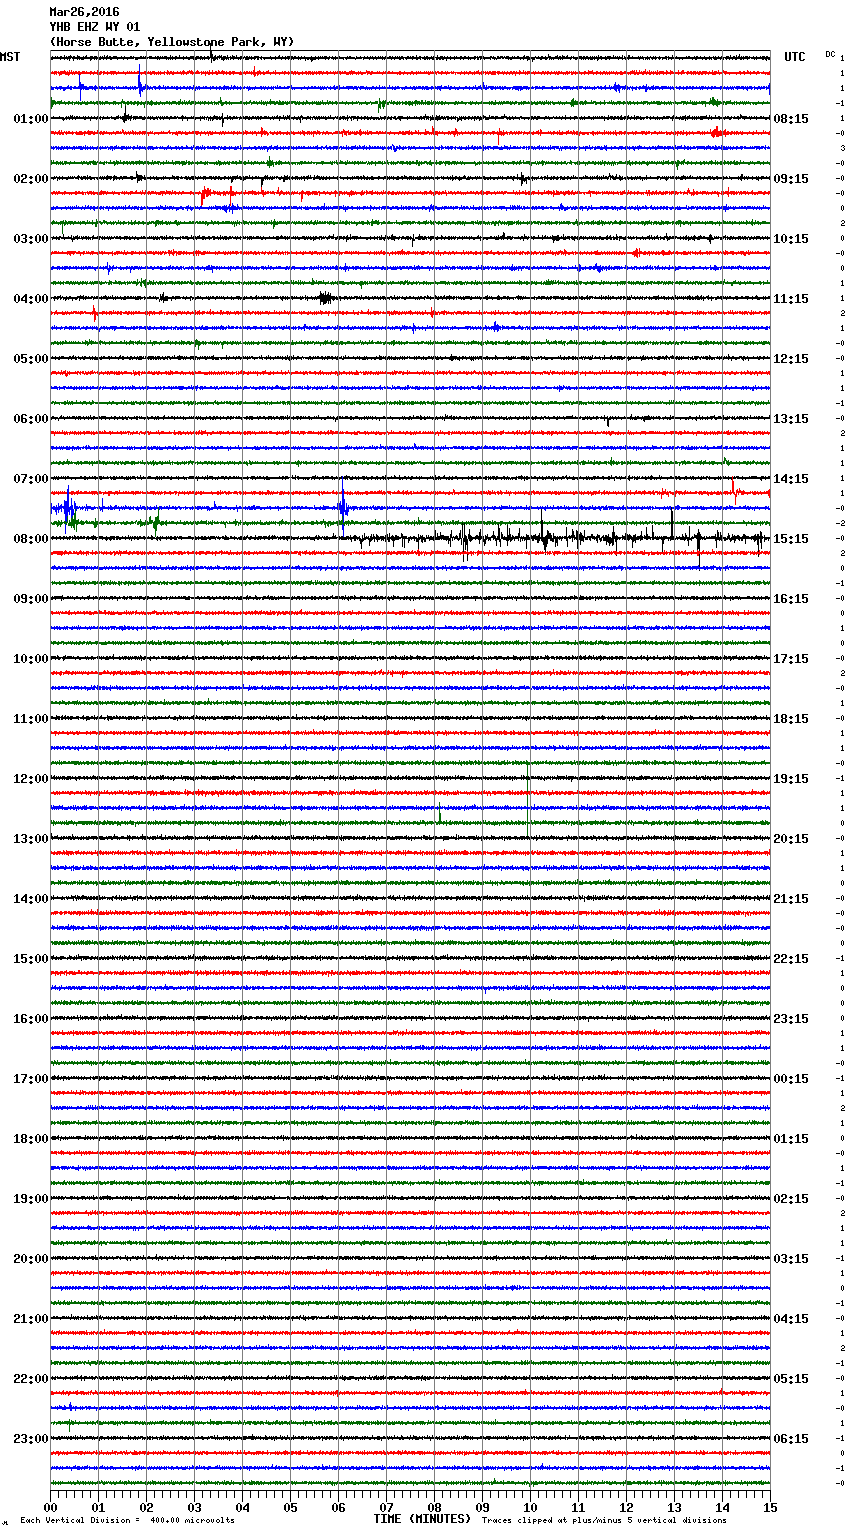Click the minute '07' tick on bottom axis
Image resolution: width=850 pixels, height=1534 pixels.
[x=386, y=1507]
